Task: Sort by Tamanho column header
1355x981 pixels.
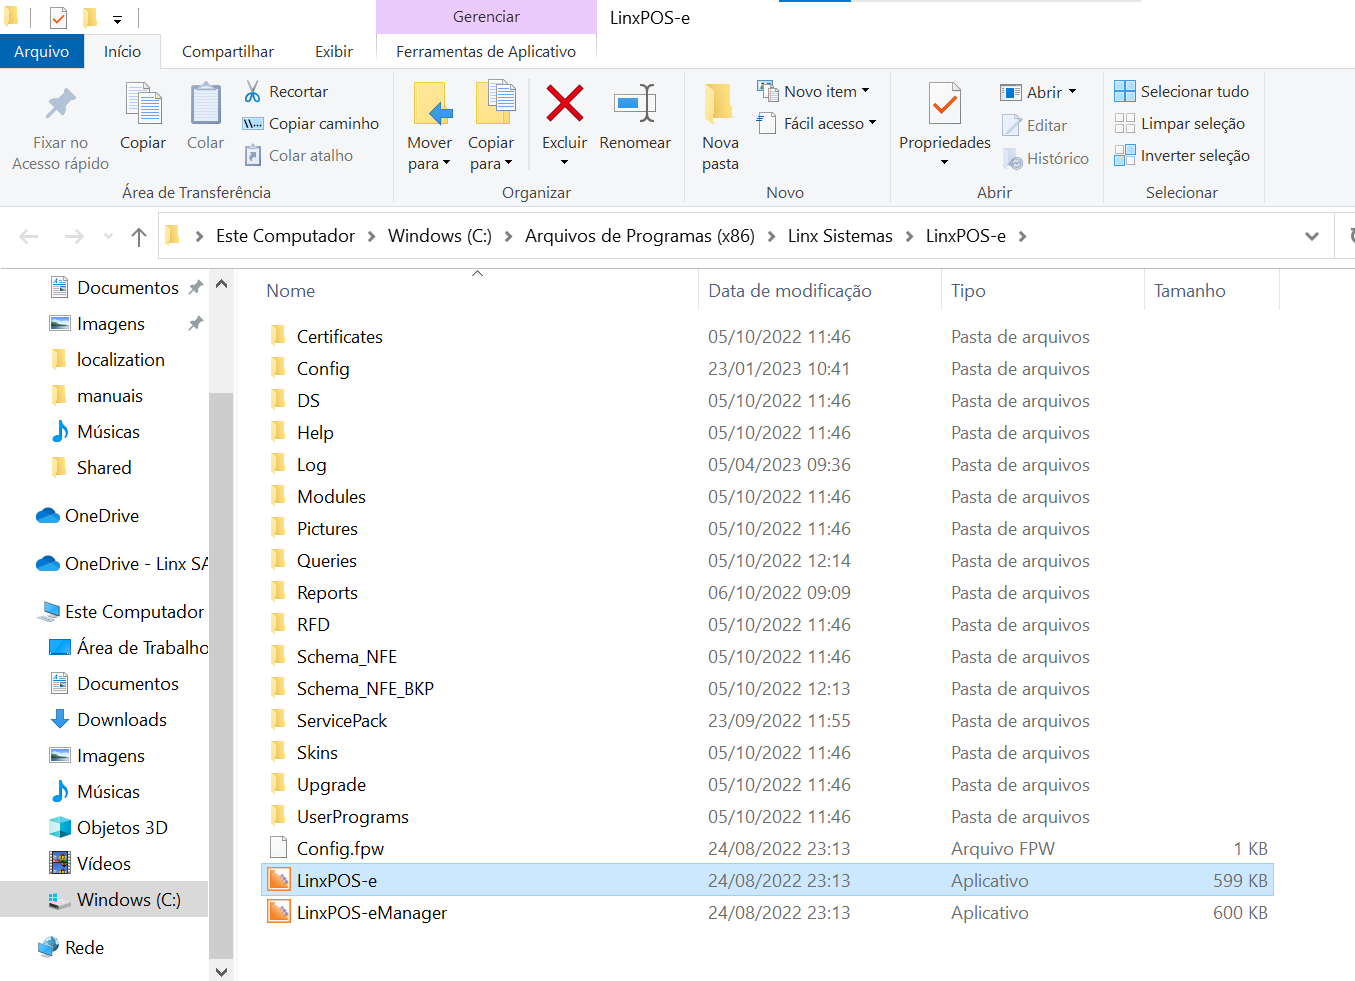Action: [1190, 291]
